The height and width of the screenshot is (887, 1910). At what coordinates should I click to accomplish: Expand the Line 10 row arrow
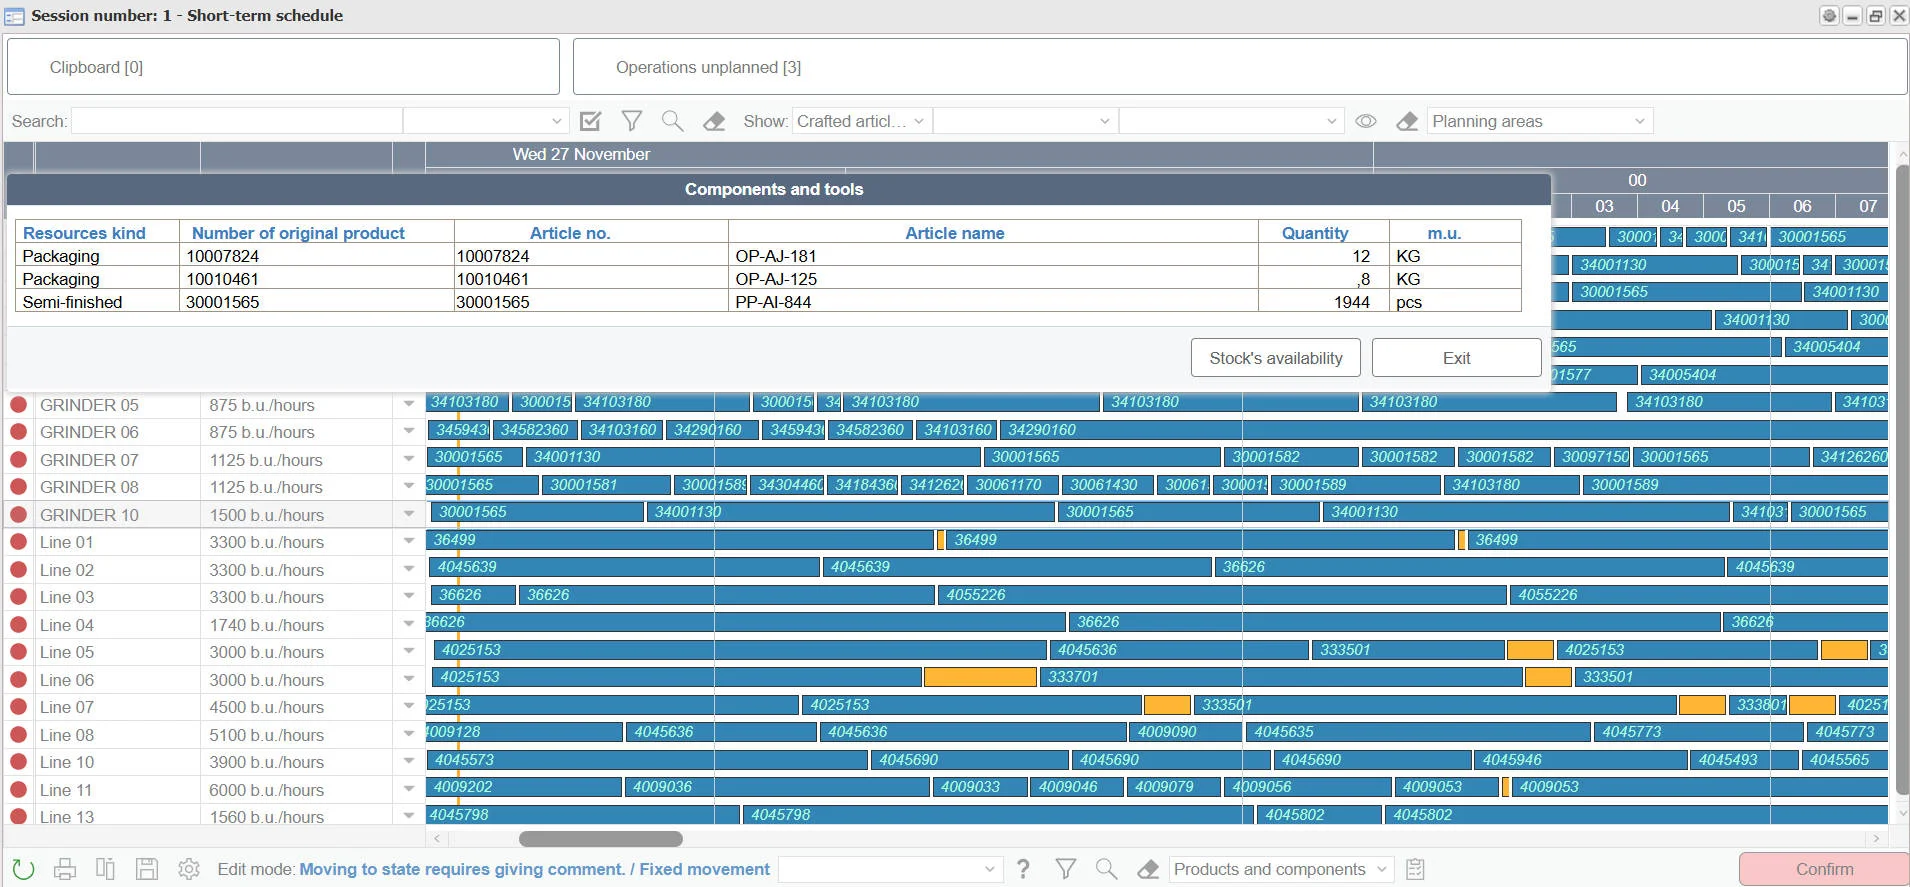[x=409, y=761]
